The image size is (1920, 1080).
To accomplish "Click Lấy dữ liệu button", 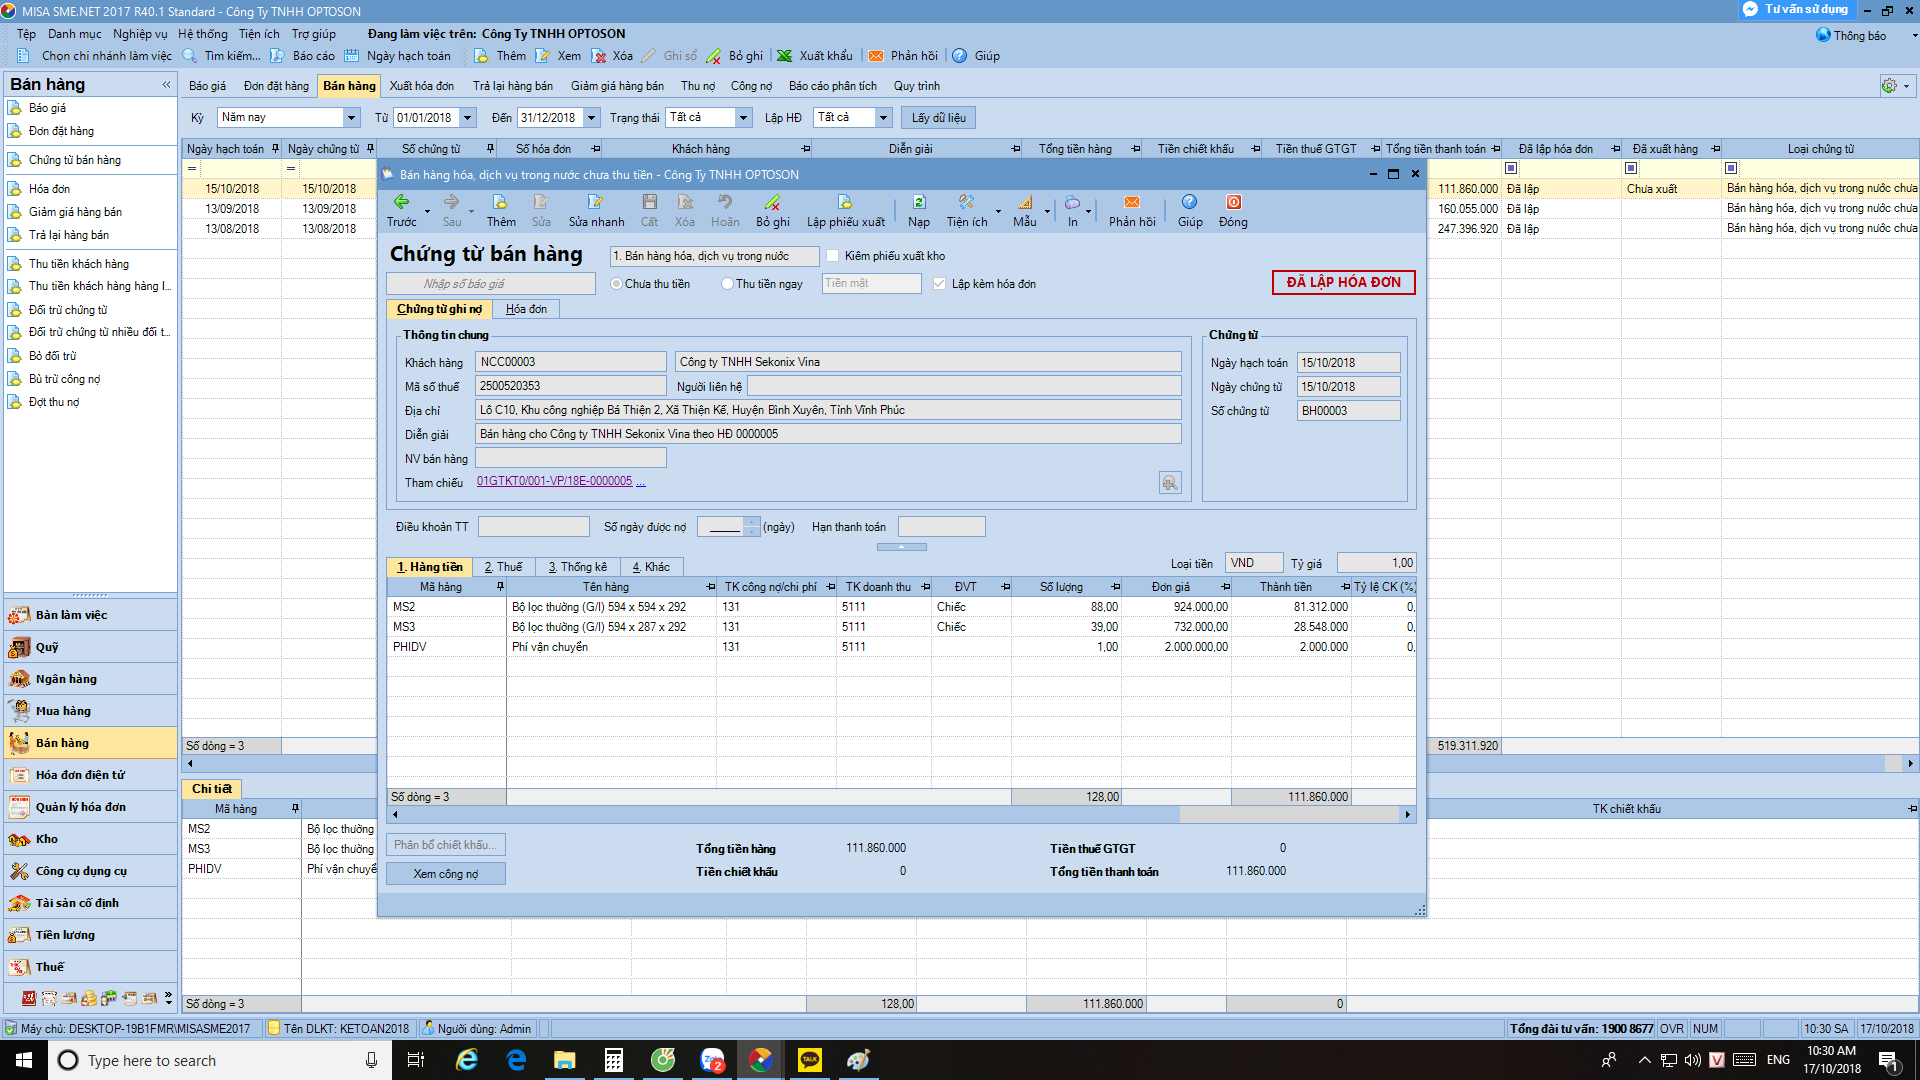I will 938,118.
